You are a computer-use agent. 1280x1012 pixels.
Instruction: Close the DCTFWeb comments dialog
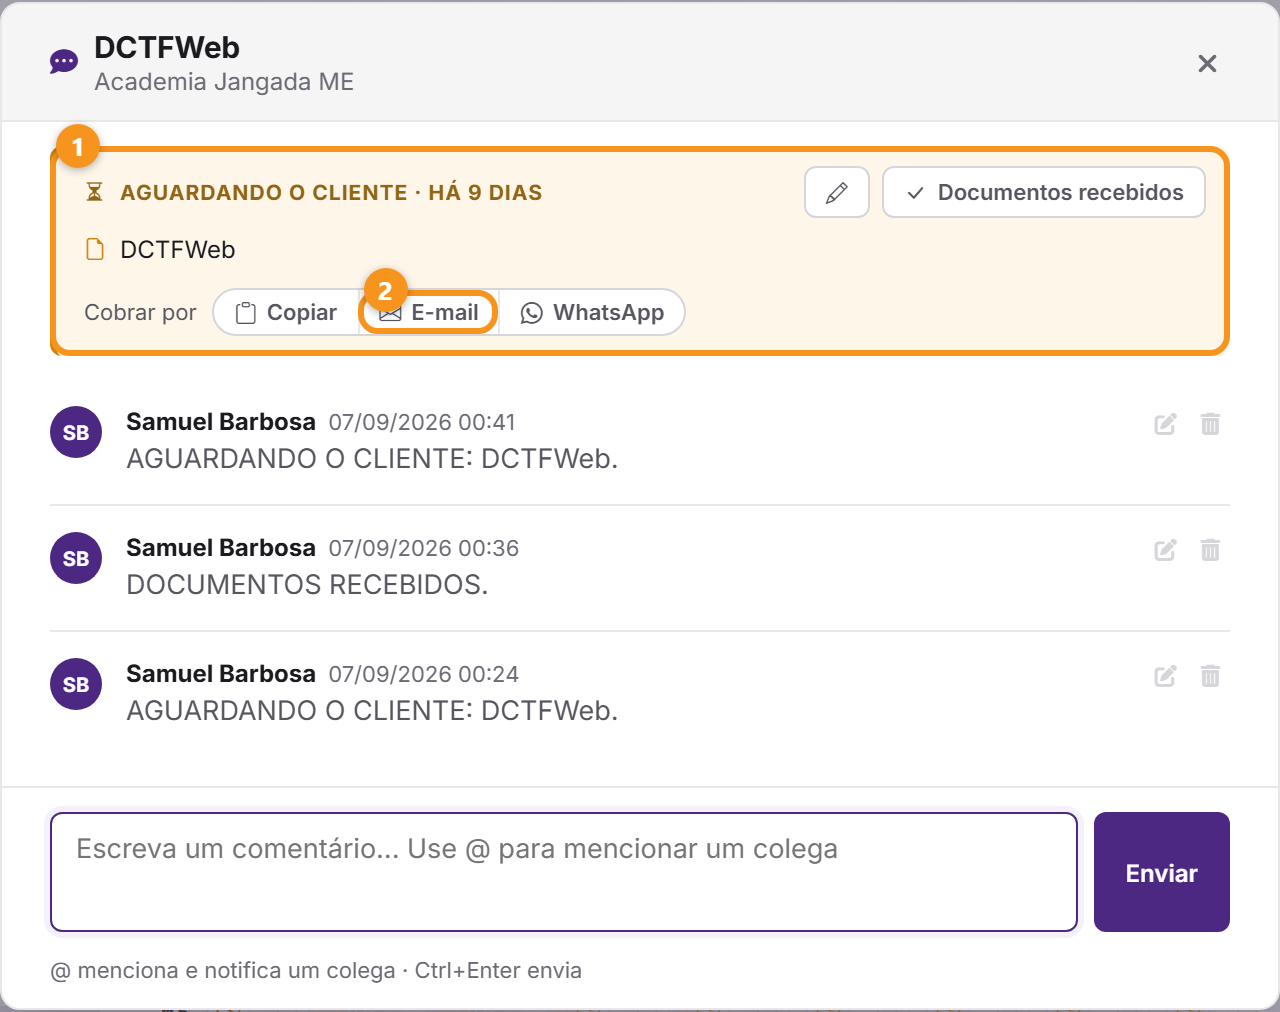[1207, 64]
